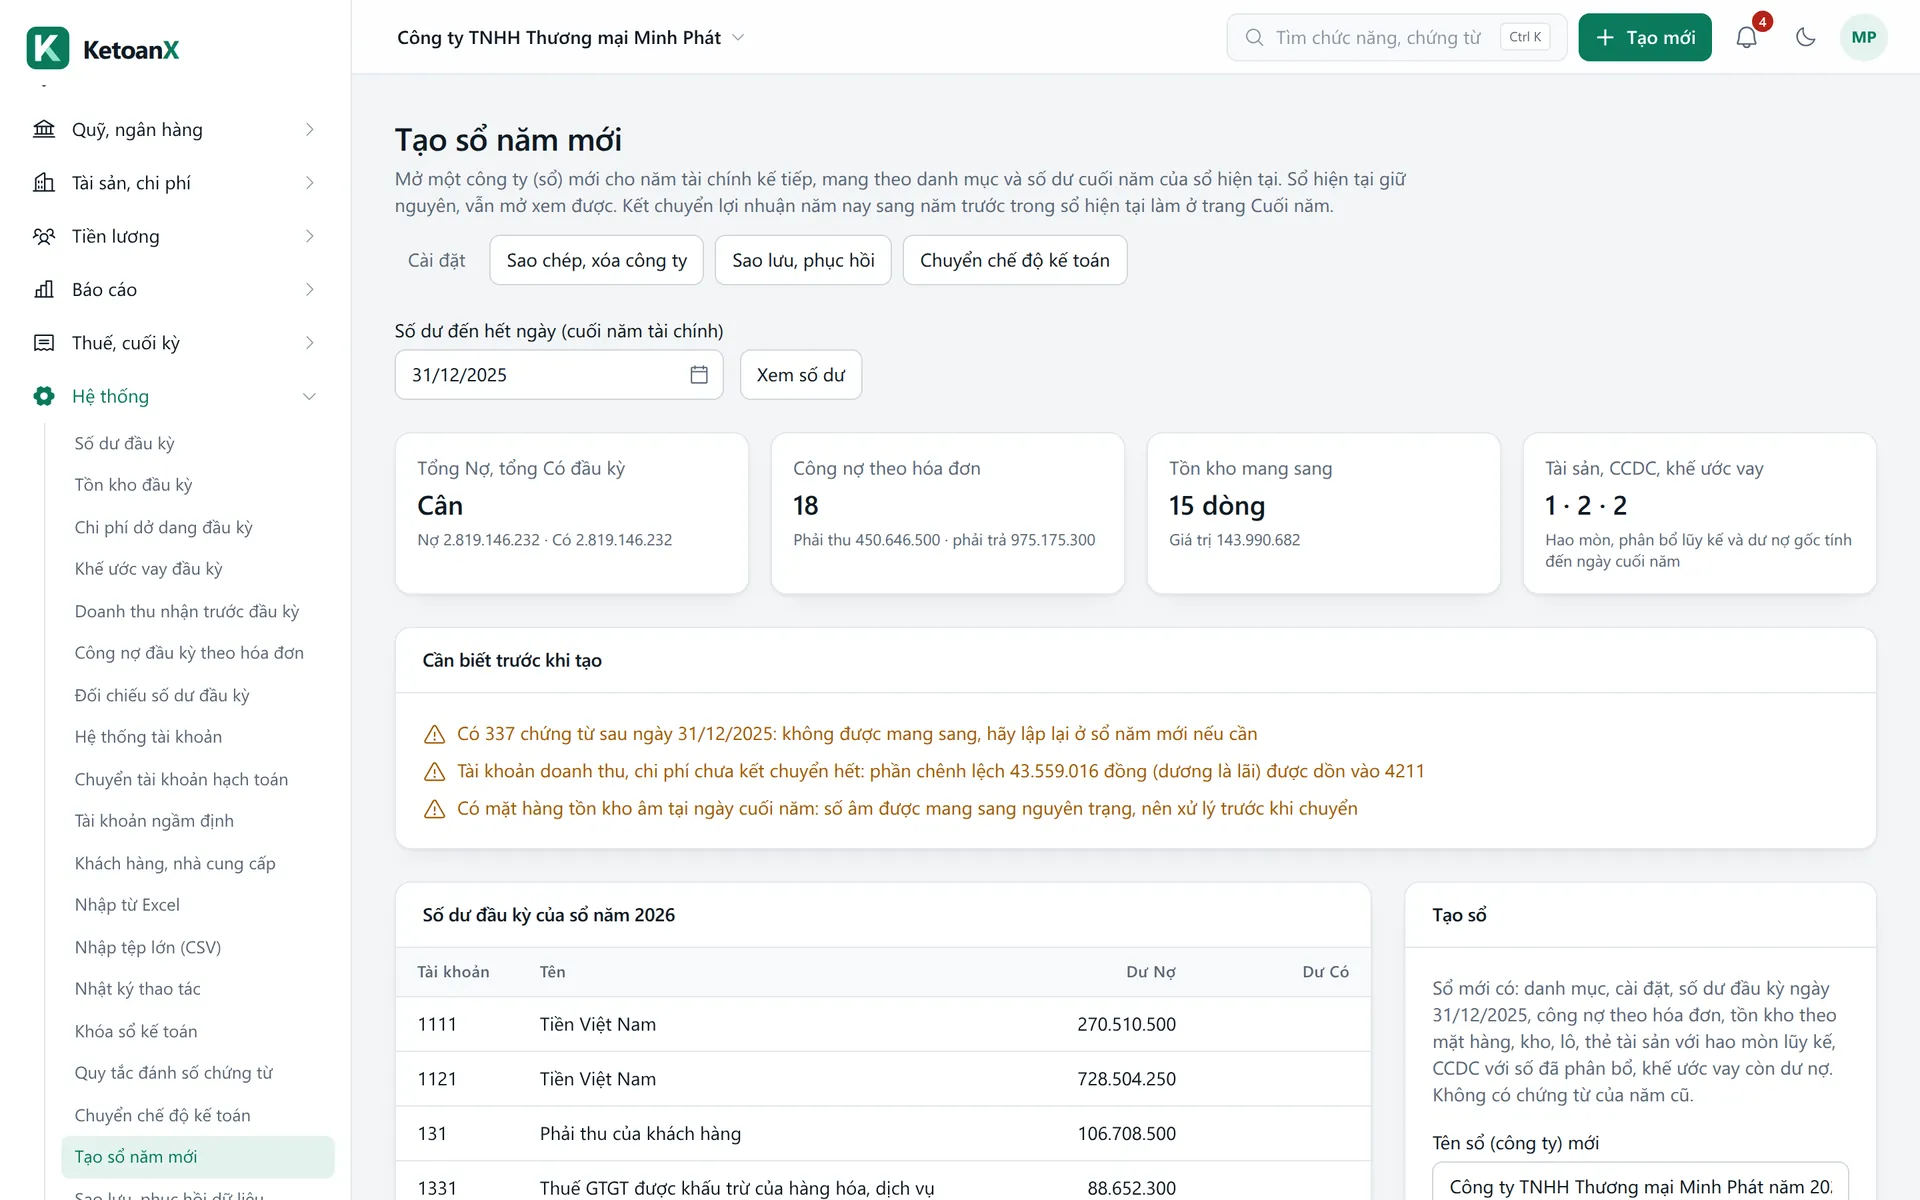This screenshot has height=1200, width=1920.
Task: Open the notifications bell
Action: coord(1746,38)
